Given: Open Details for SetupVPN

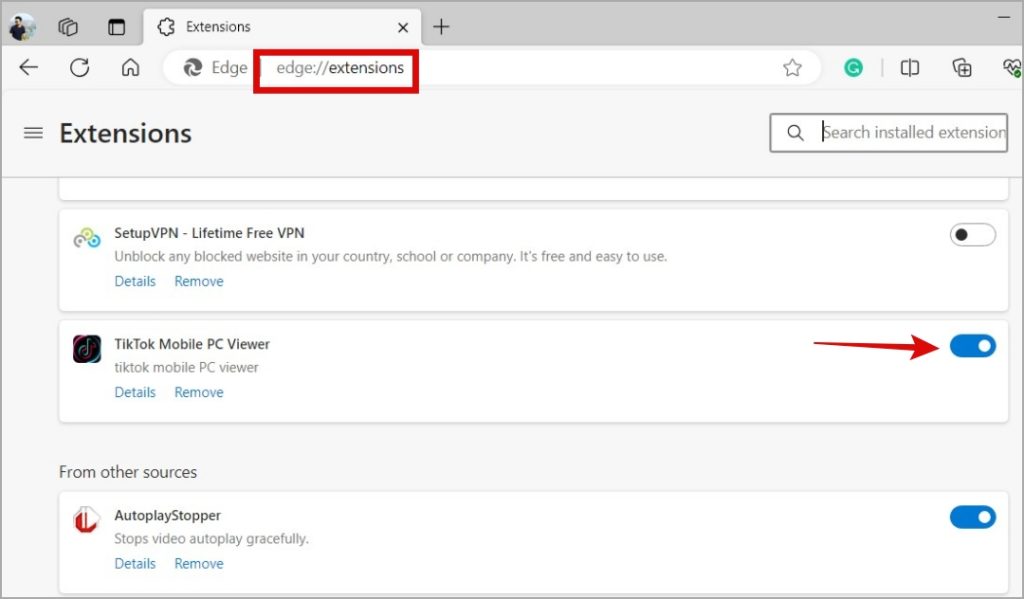Looking at the screenshot, I should [x=135, y=282].
